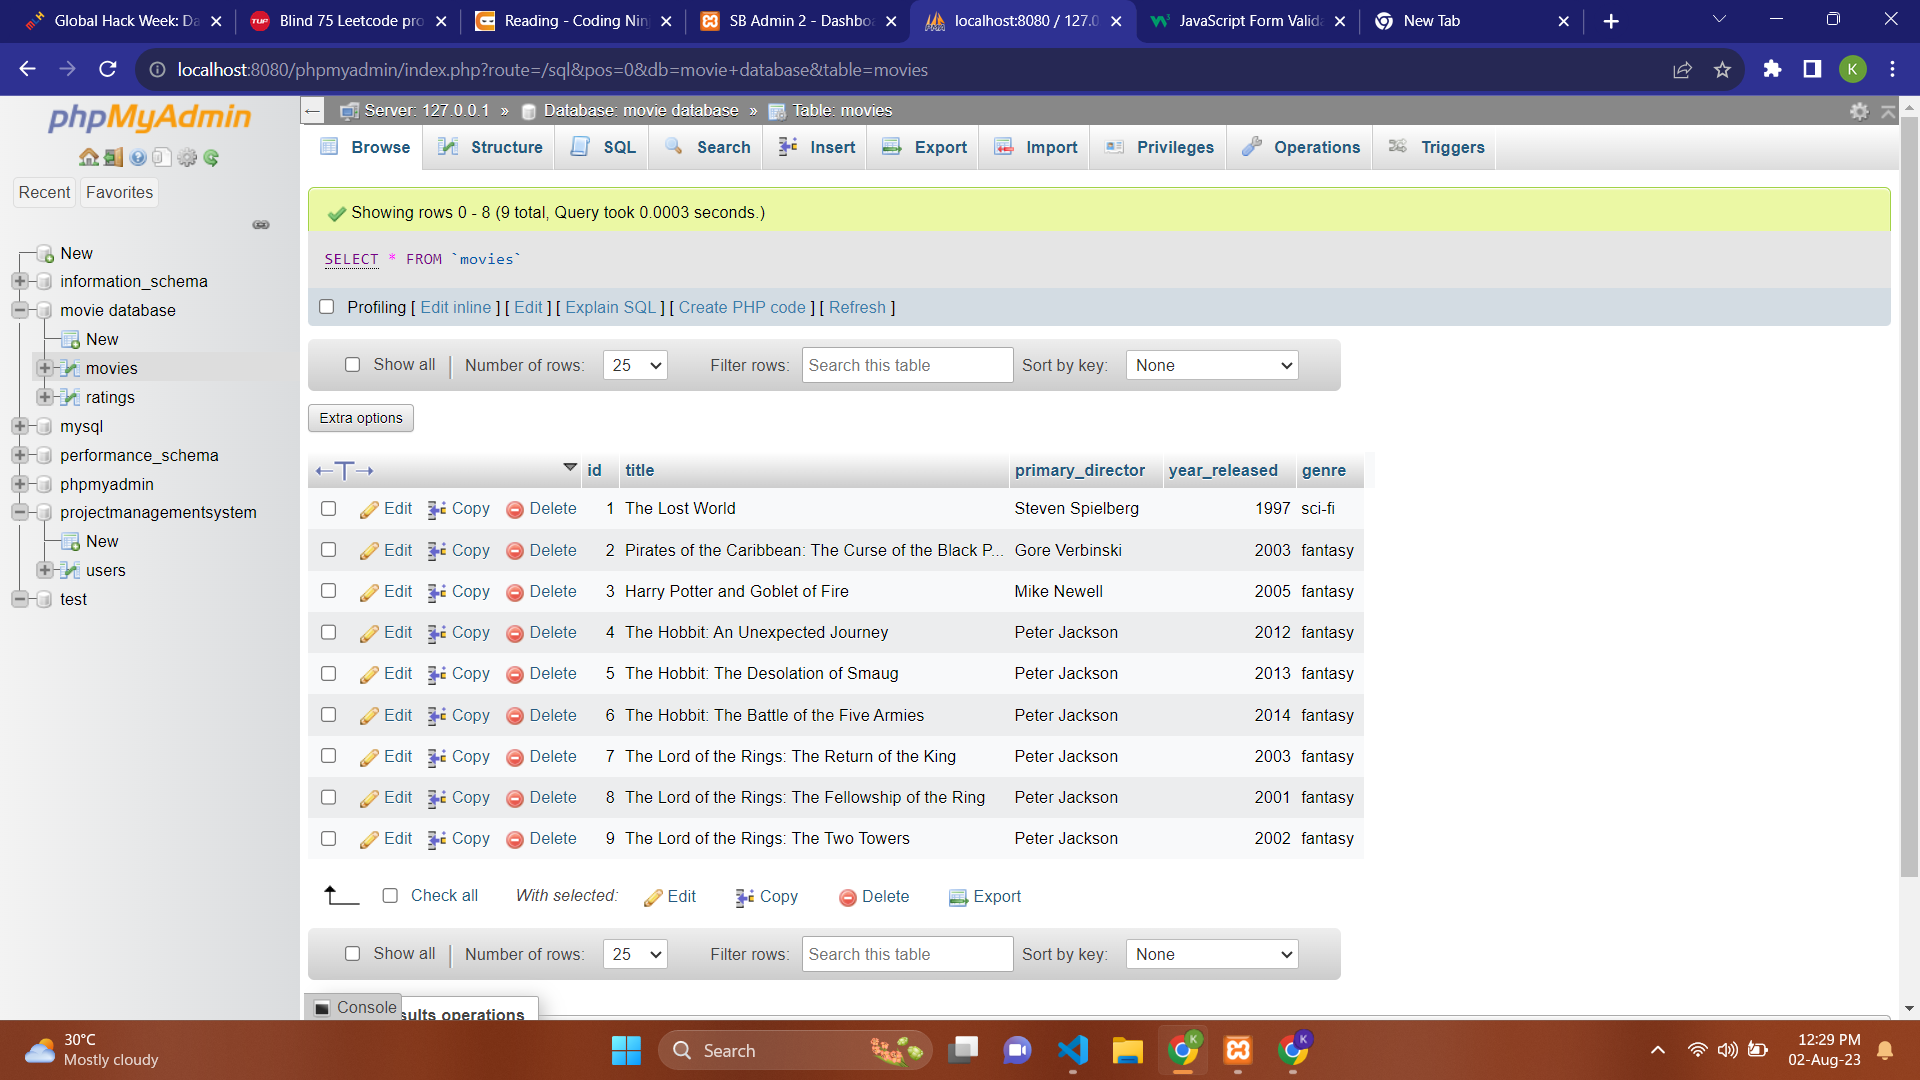
Task: Click the top Search this table filter field
Action: click(907, 365)
